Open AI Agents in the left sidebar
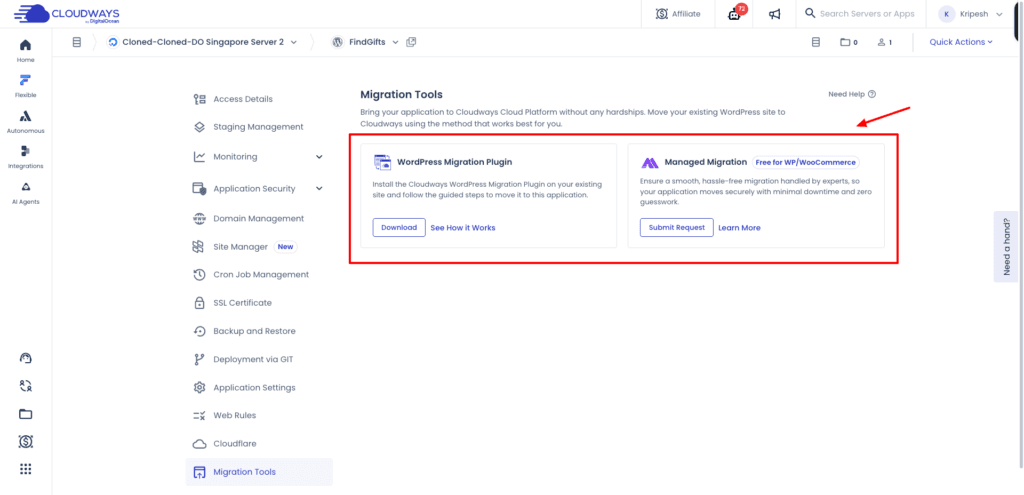Image resolution: width=1024 pixels, height=495 pixels. [x=25, y=193]
